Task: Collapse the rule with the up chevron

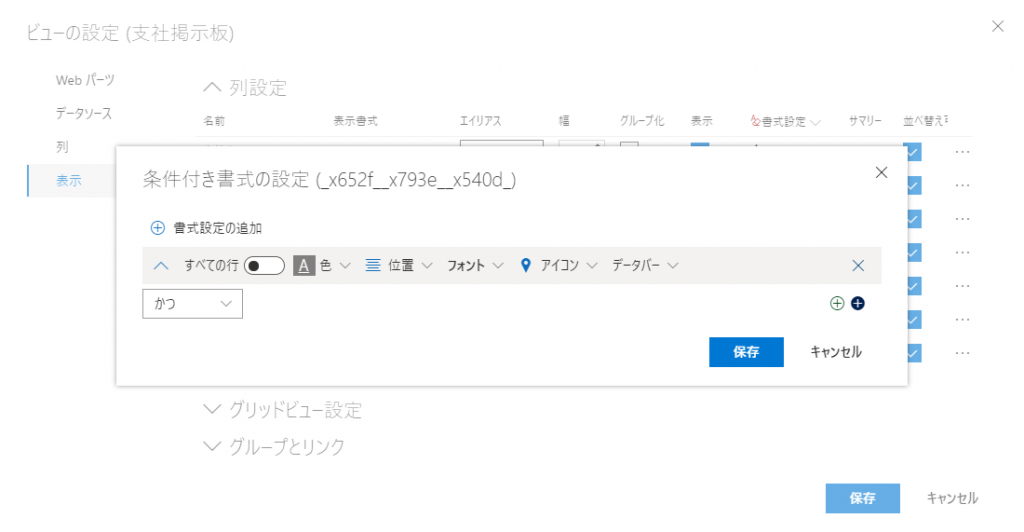Action: click(162, 266)
